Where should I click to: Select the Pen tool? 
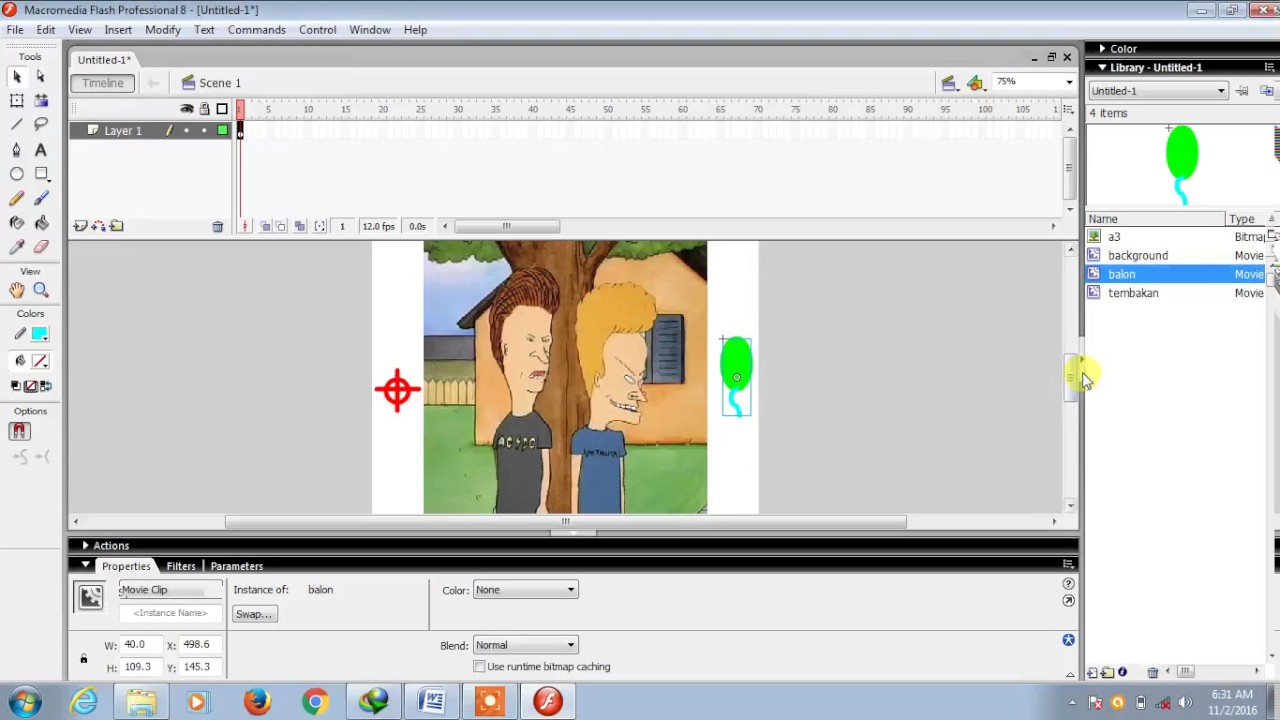point(17,150)
